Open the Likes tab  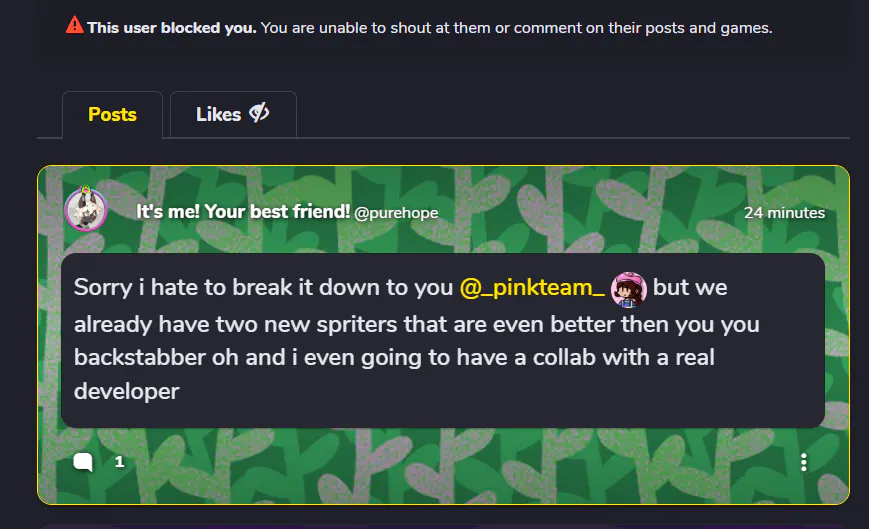(233, 115)
